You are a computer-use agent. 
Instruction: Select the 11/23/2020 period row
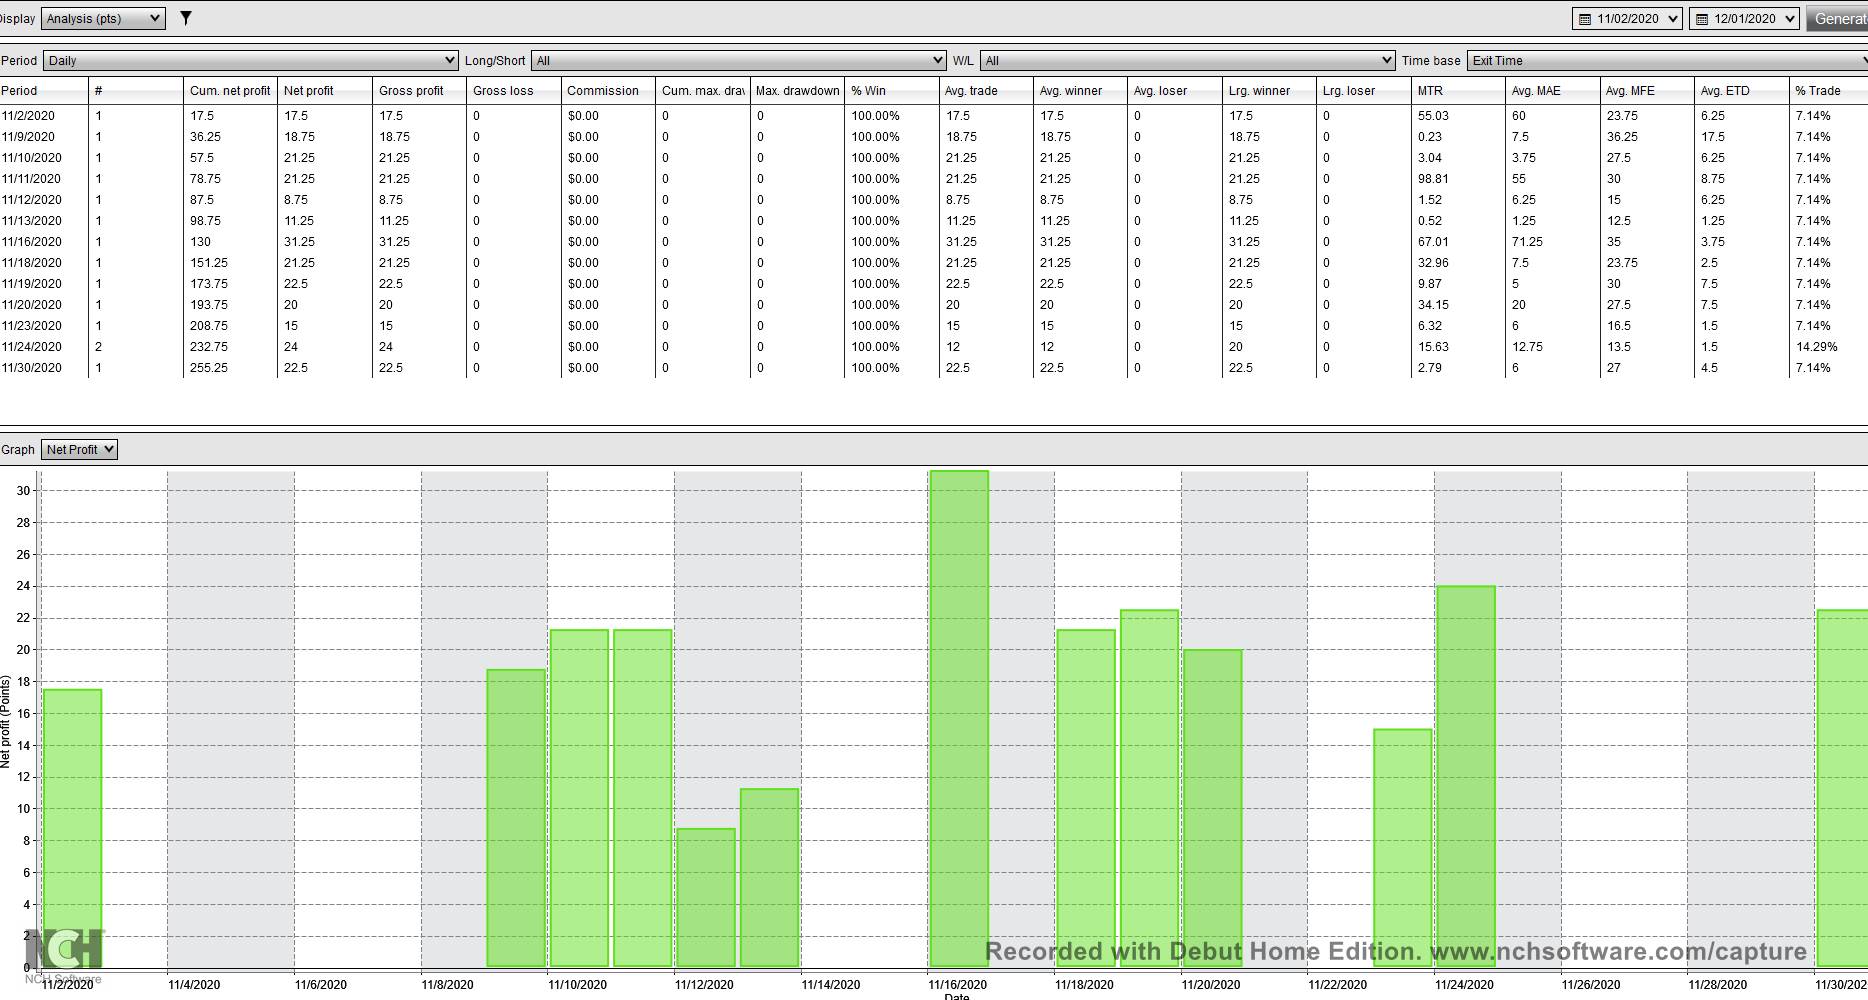[934, 326]
